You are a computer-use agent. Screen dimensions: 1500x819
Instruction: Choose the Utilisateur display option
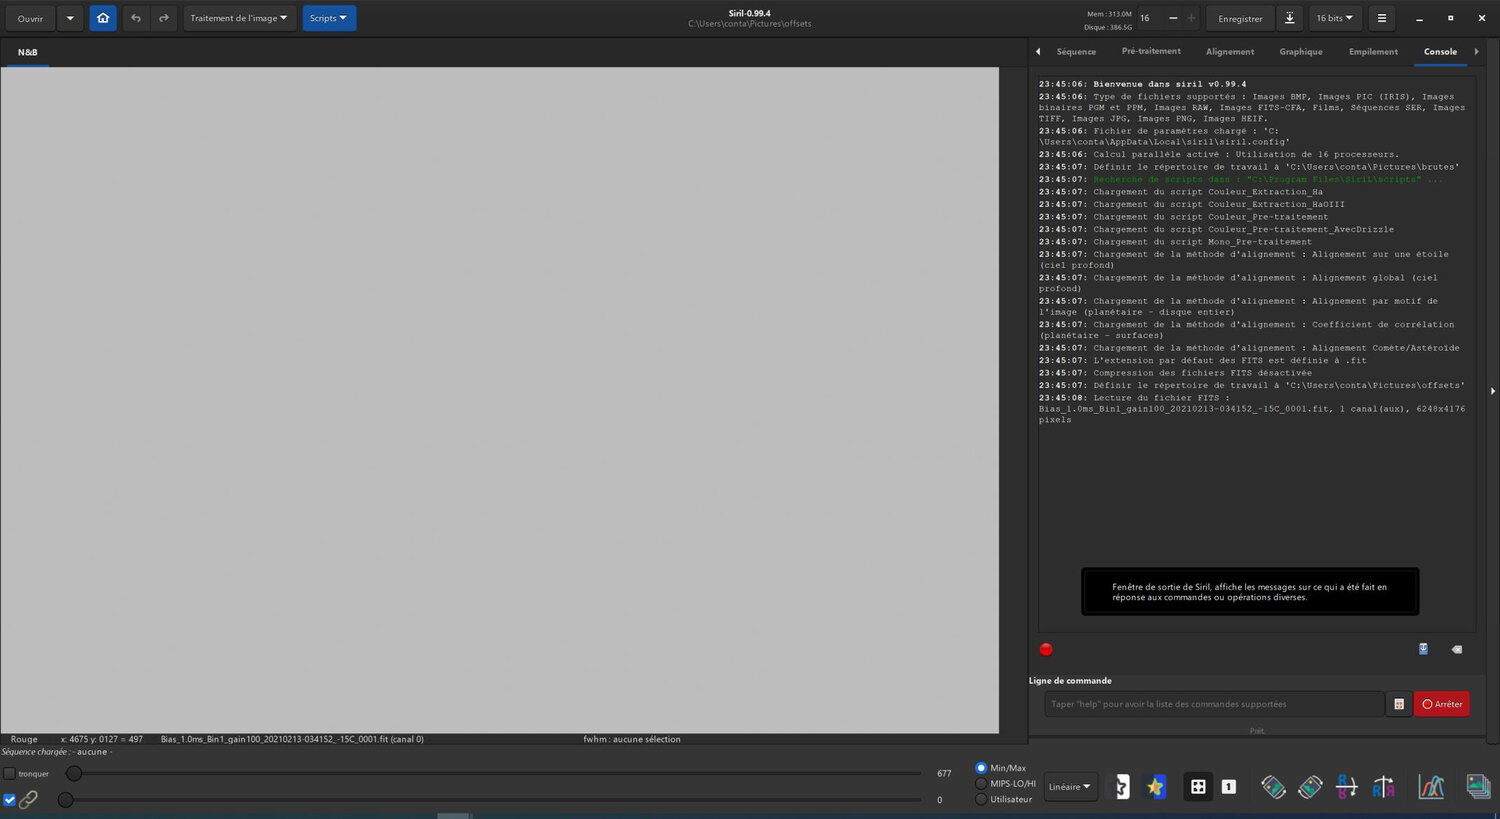point(981,799)
